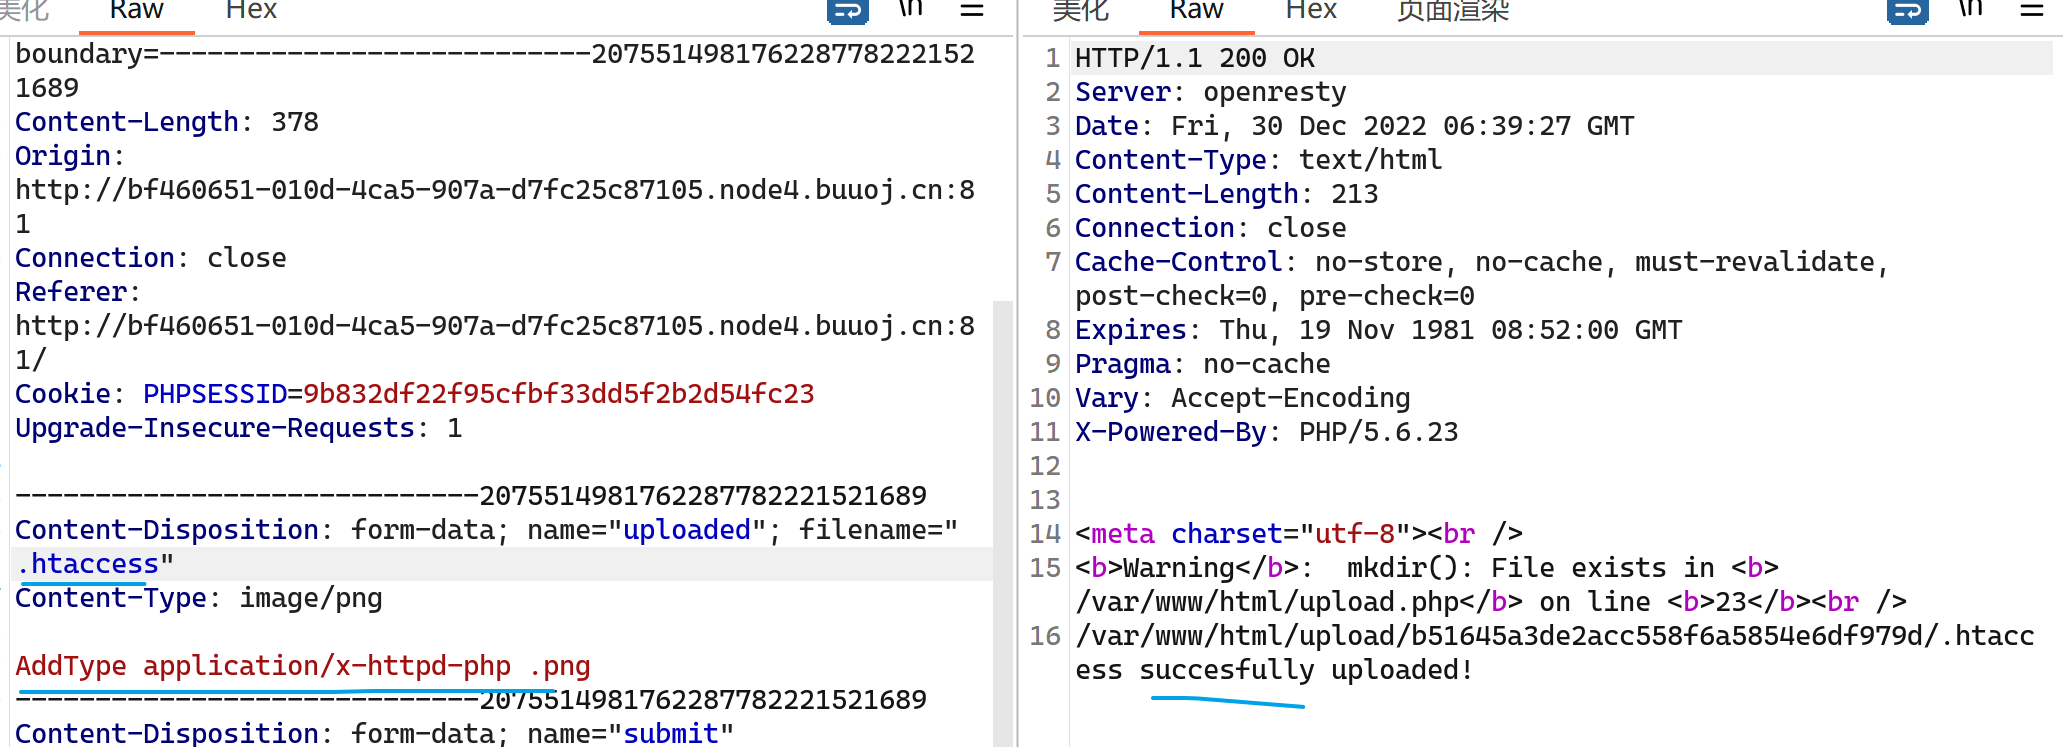This screenshot has height=747, width=2063.
Task: Click the '.htaccess' filename in the request
Action: (88, 564)
